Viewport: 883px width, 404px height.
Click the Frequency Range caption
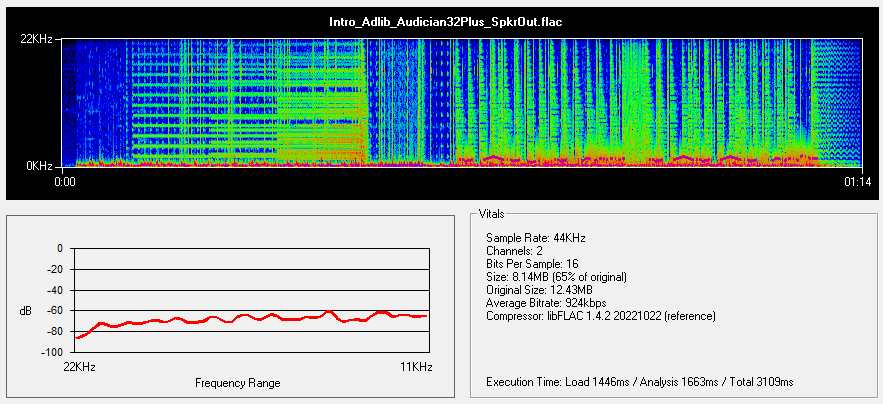click(237, 383)
